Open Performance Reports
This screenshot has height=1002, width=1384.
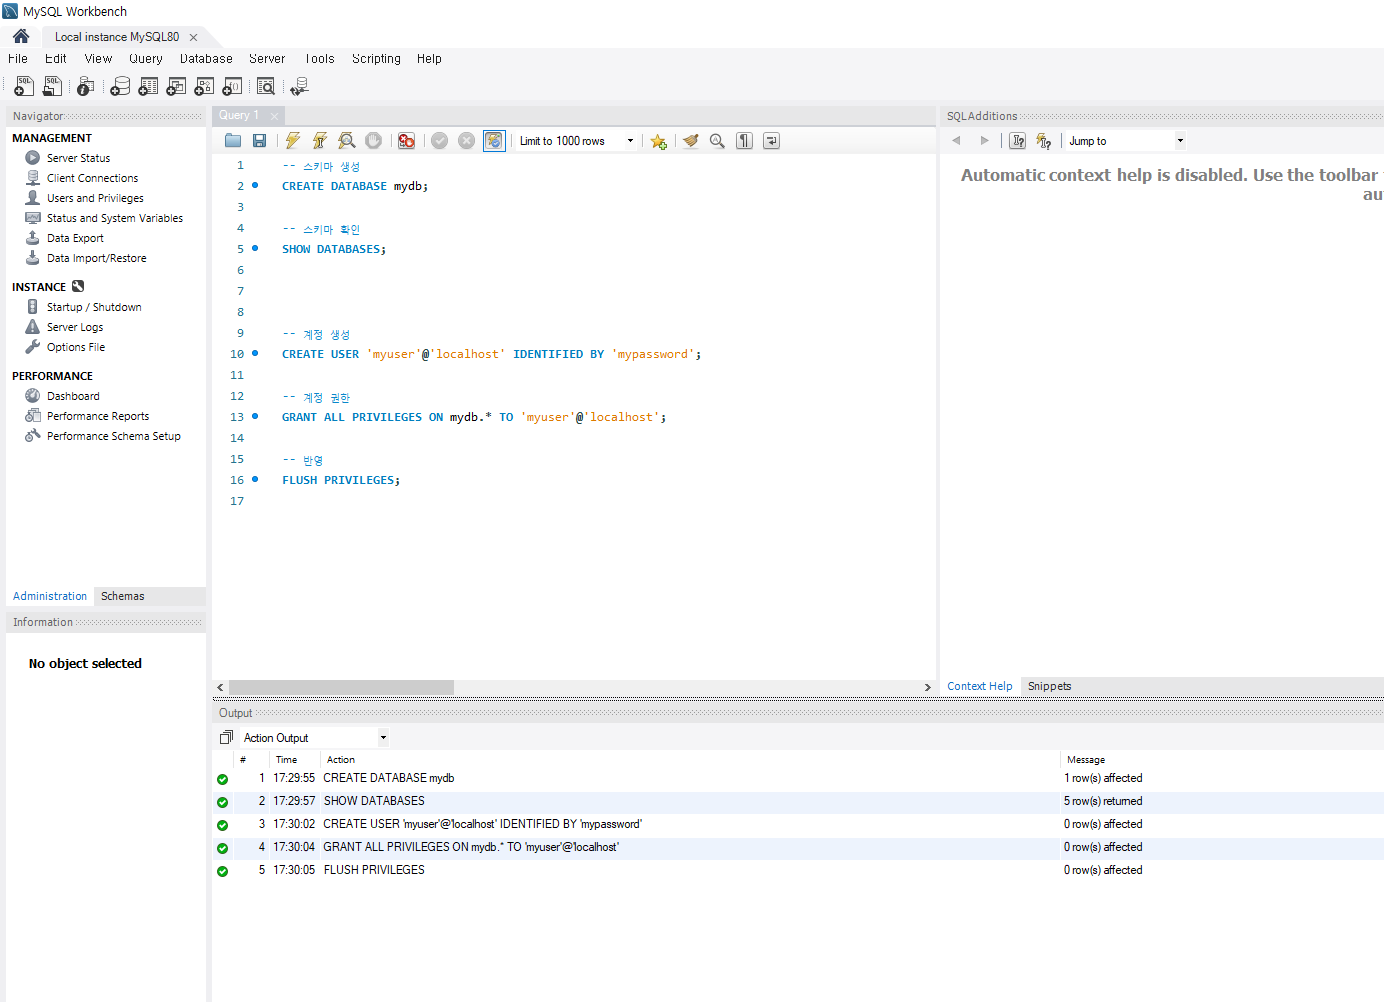[x=98, y=416]
